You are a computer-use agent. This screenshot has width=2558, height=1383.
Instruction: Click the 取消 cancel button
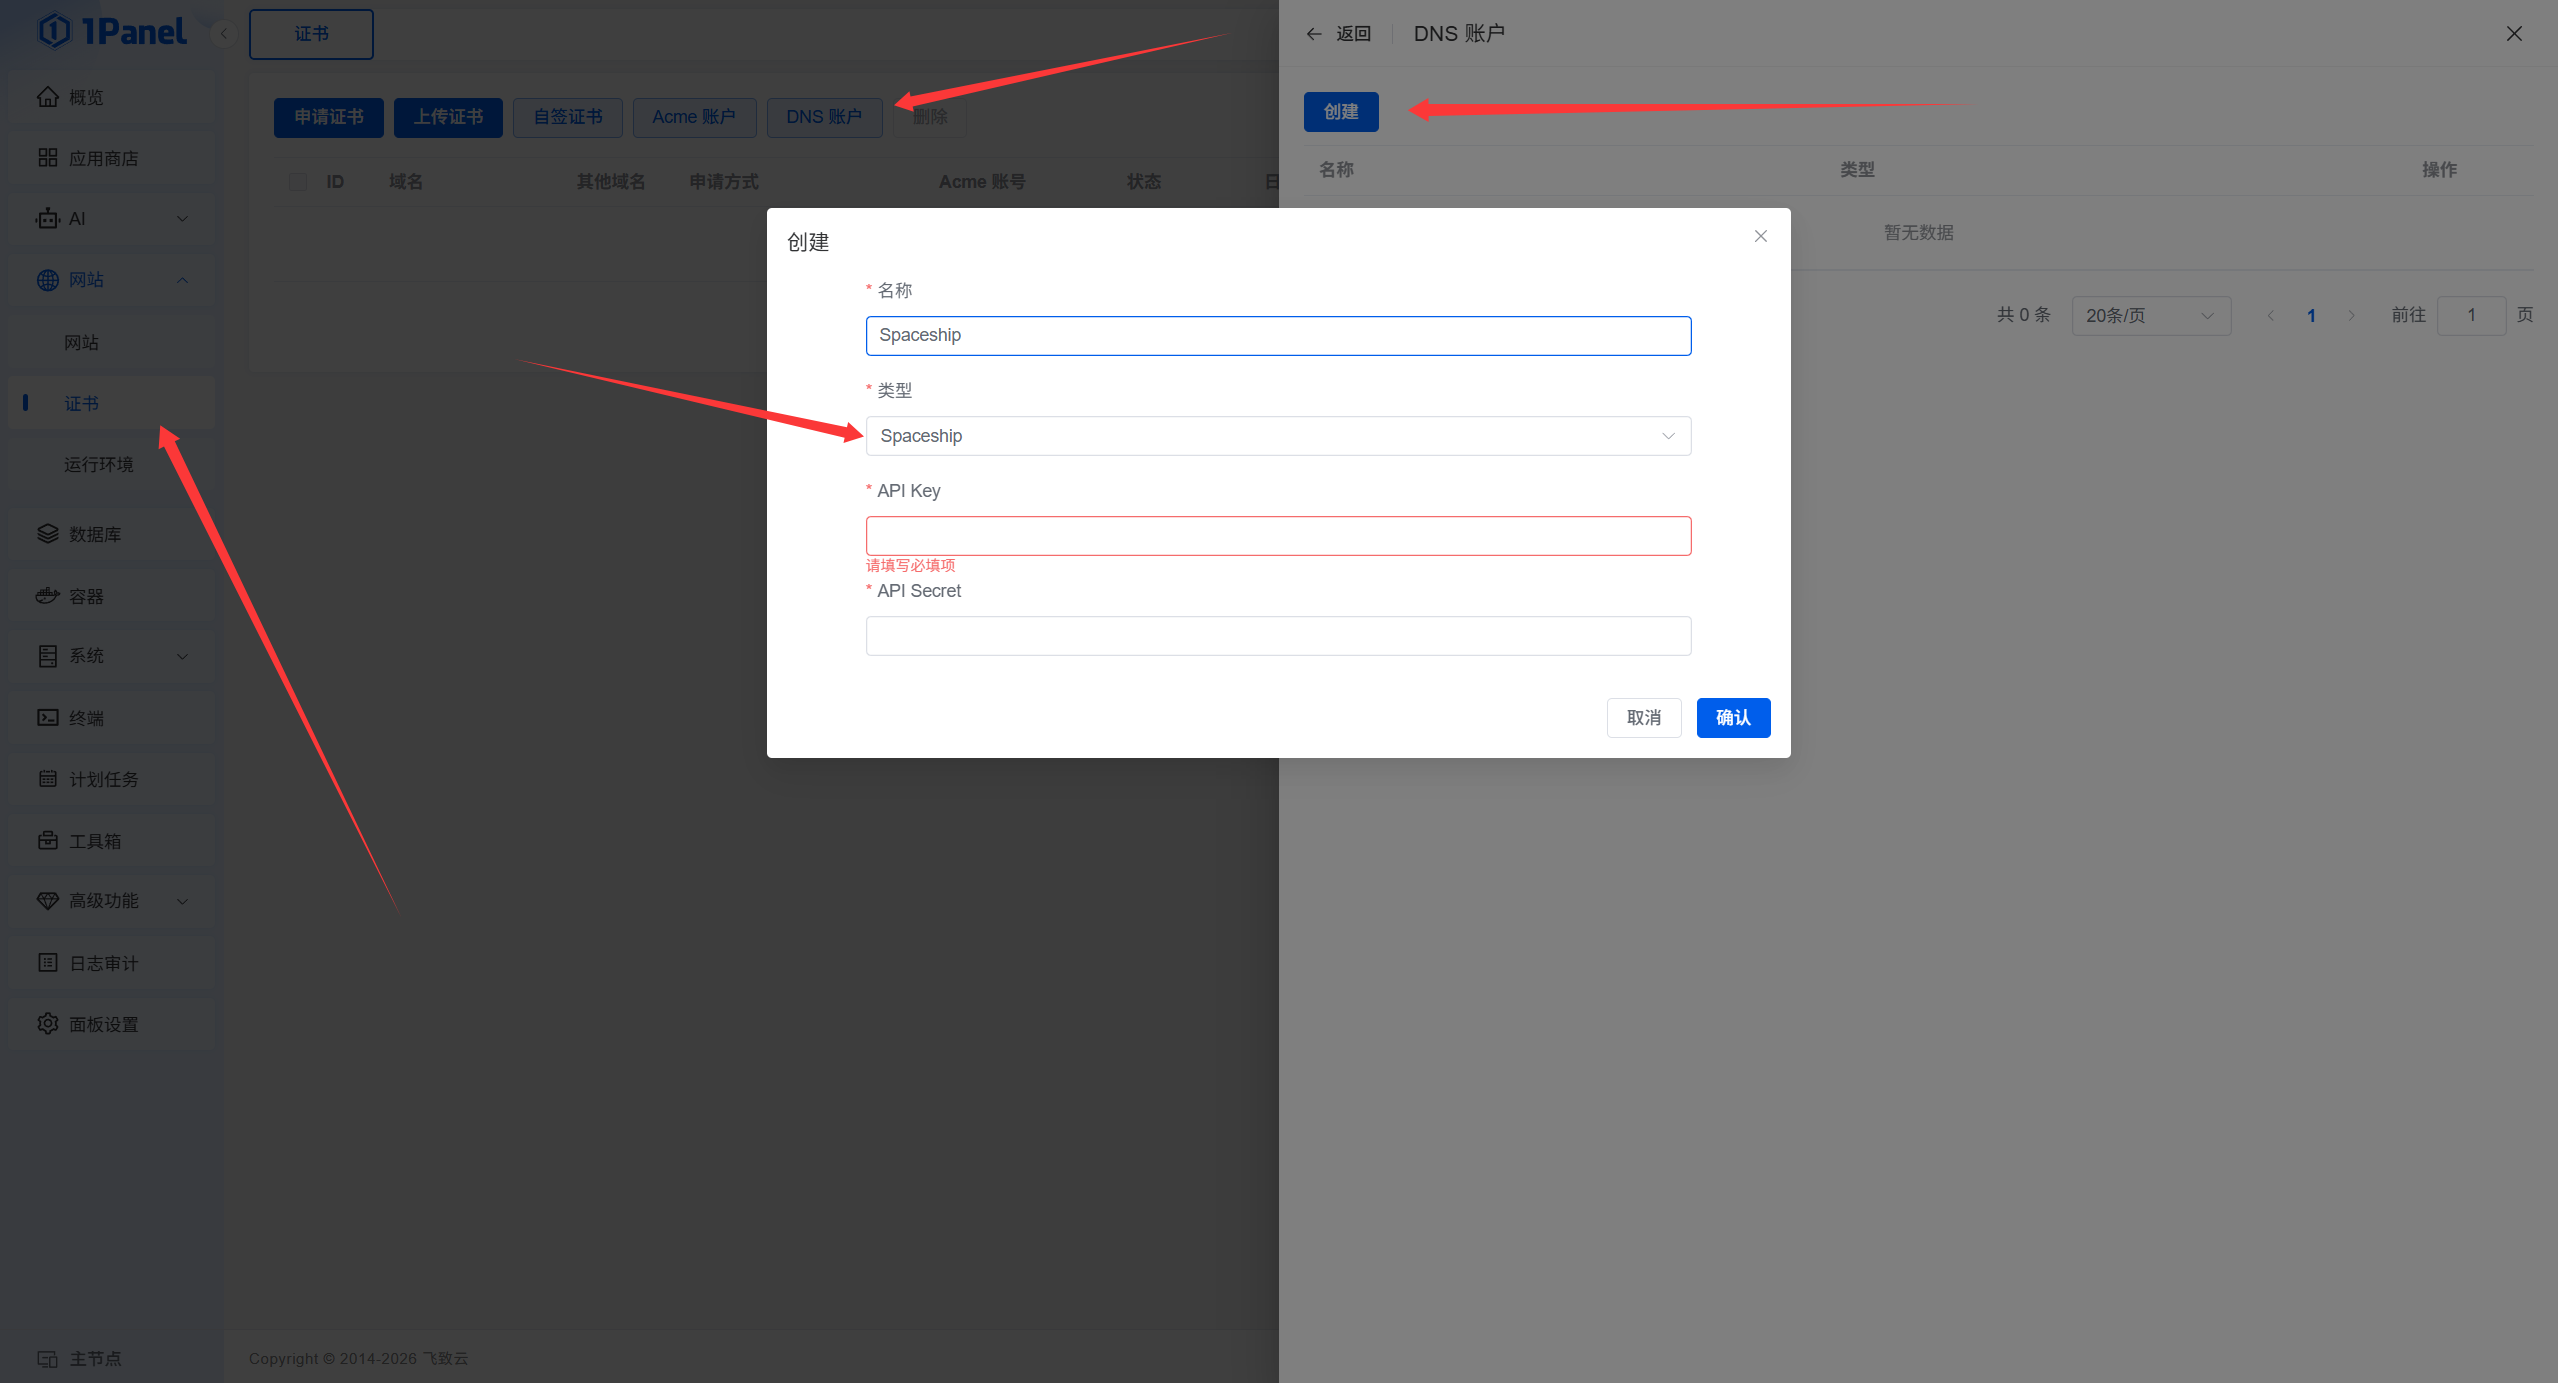coord(1643,718)
